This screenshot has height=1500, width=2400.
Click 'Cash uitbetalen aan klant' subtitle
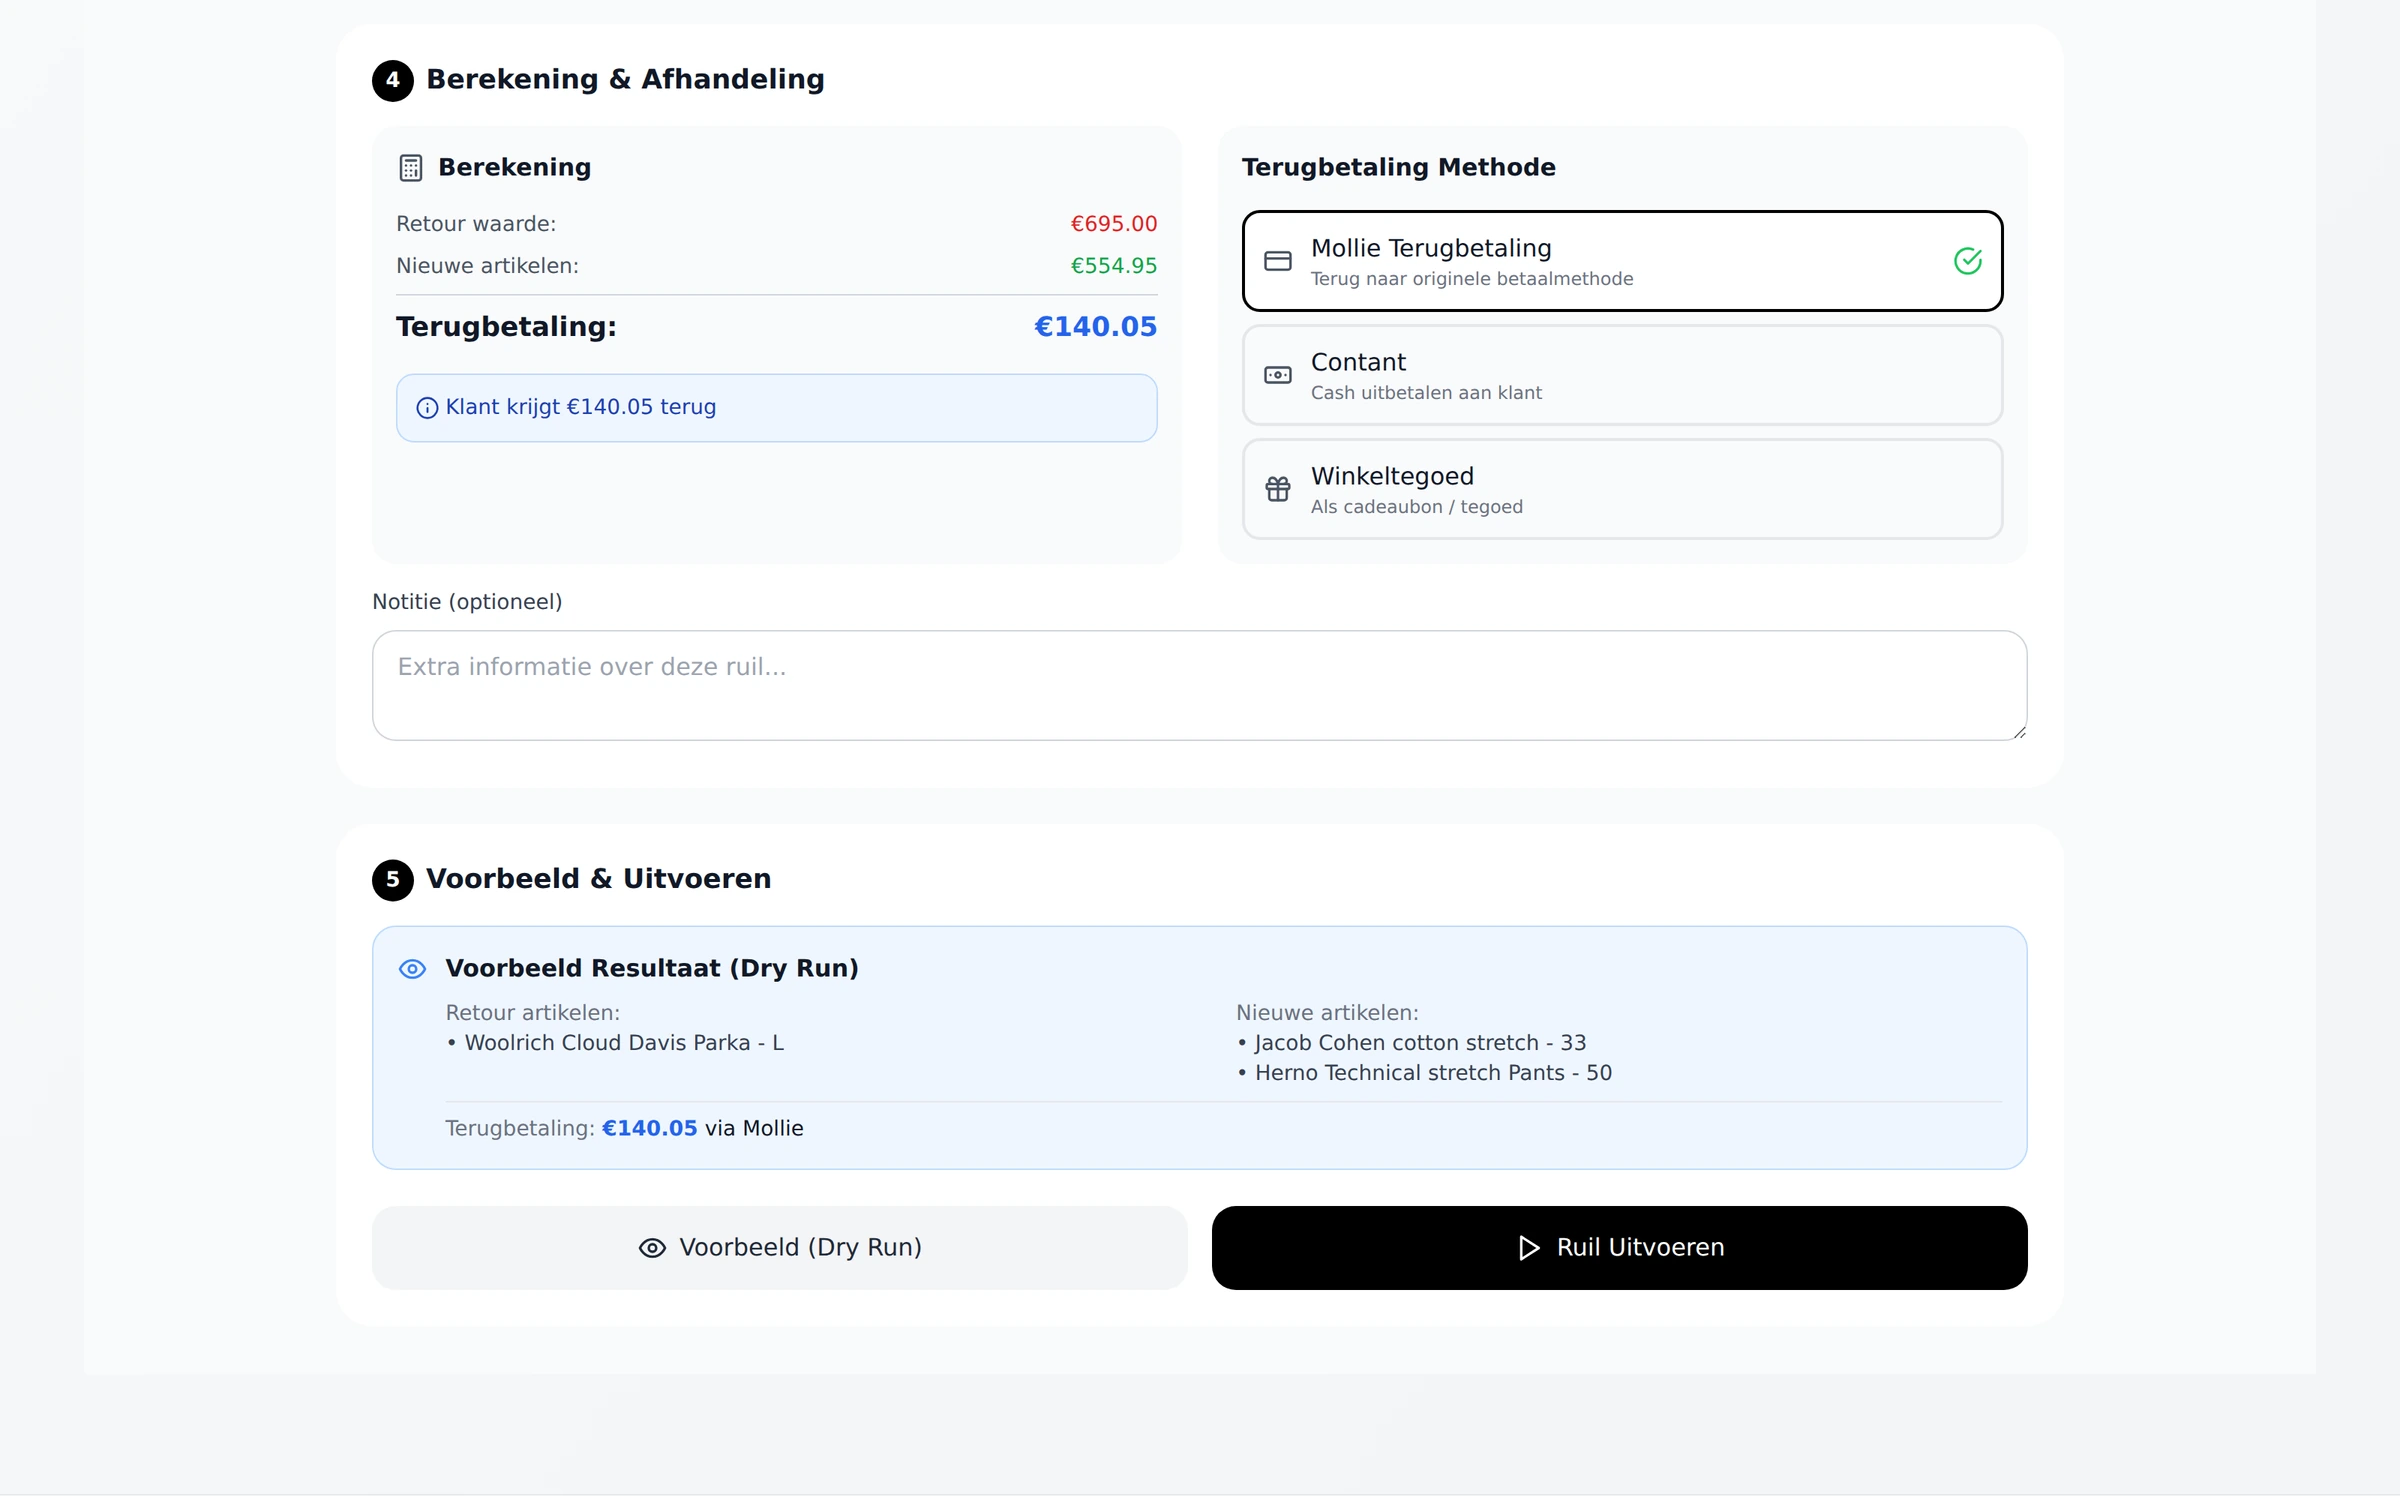(x=1426, y=393)
